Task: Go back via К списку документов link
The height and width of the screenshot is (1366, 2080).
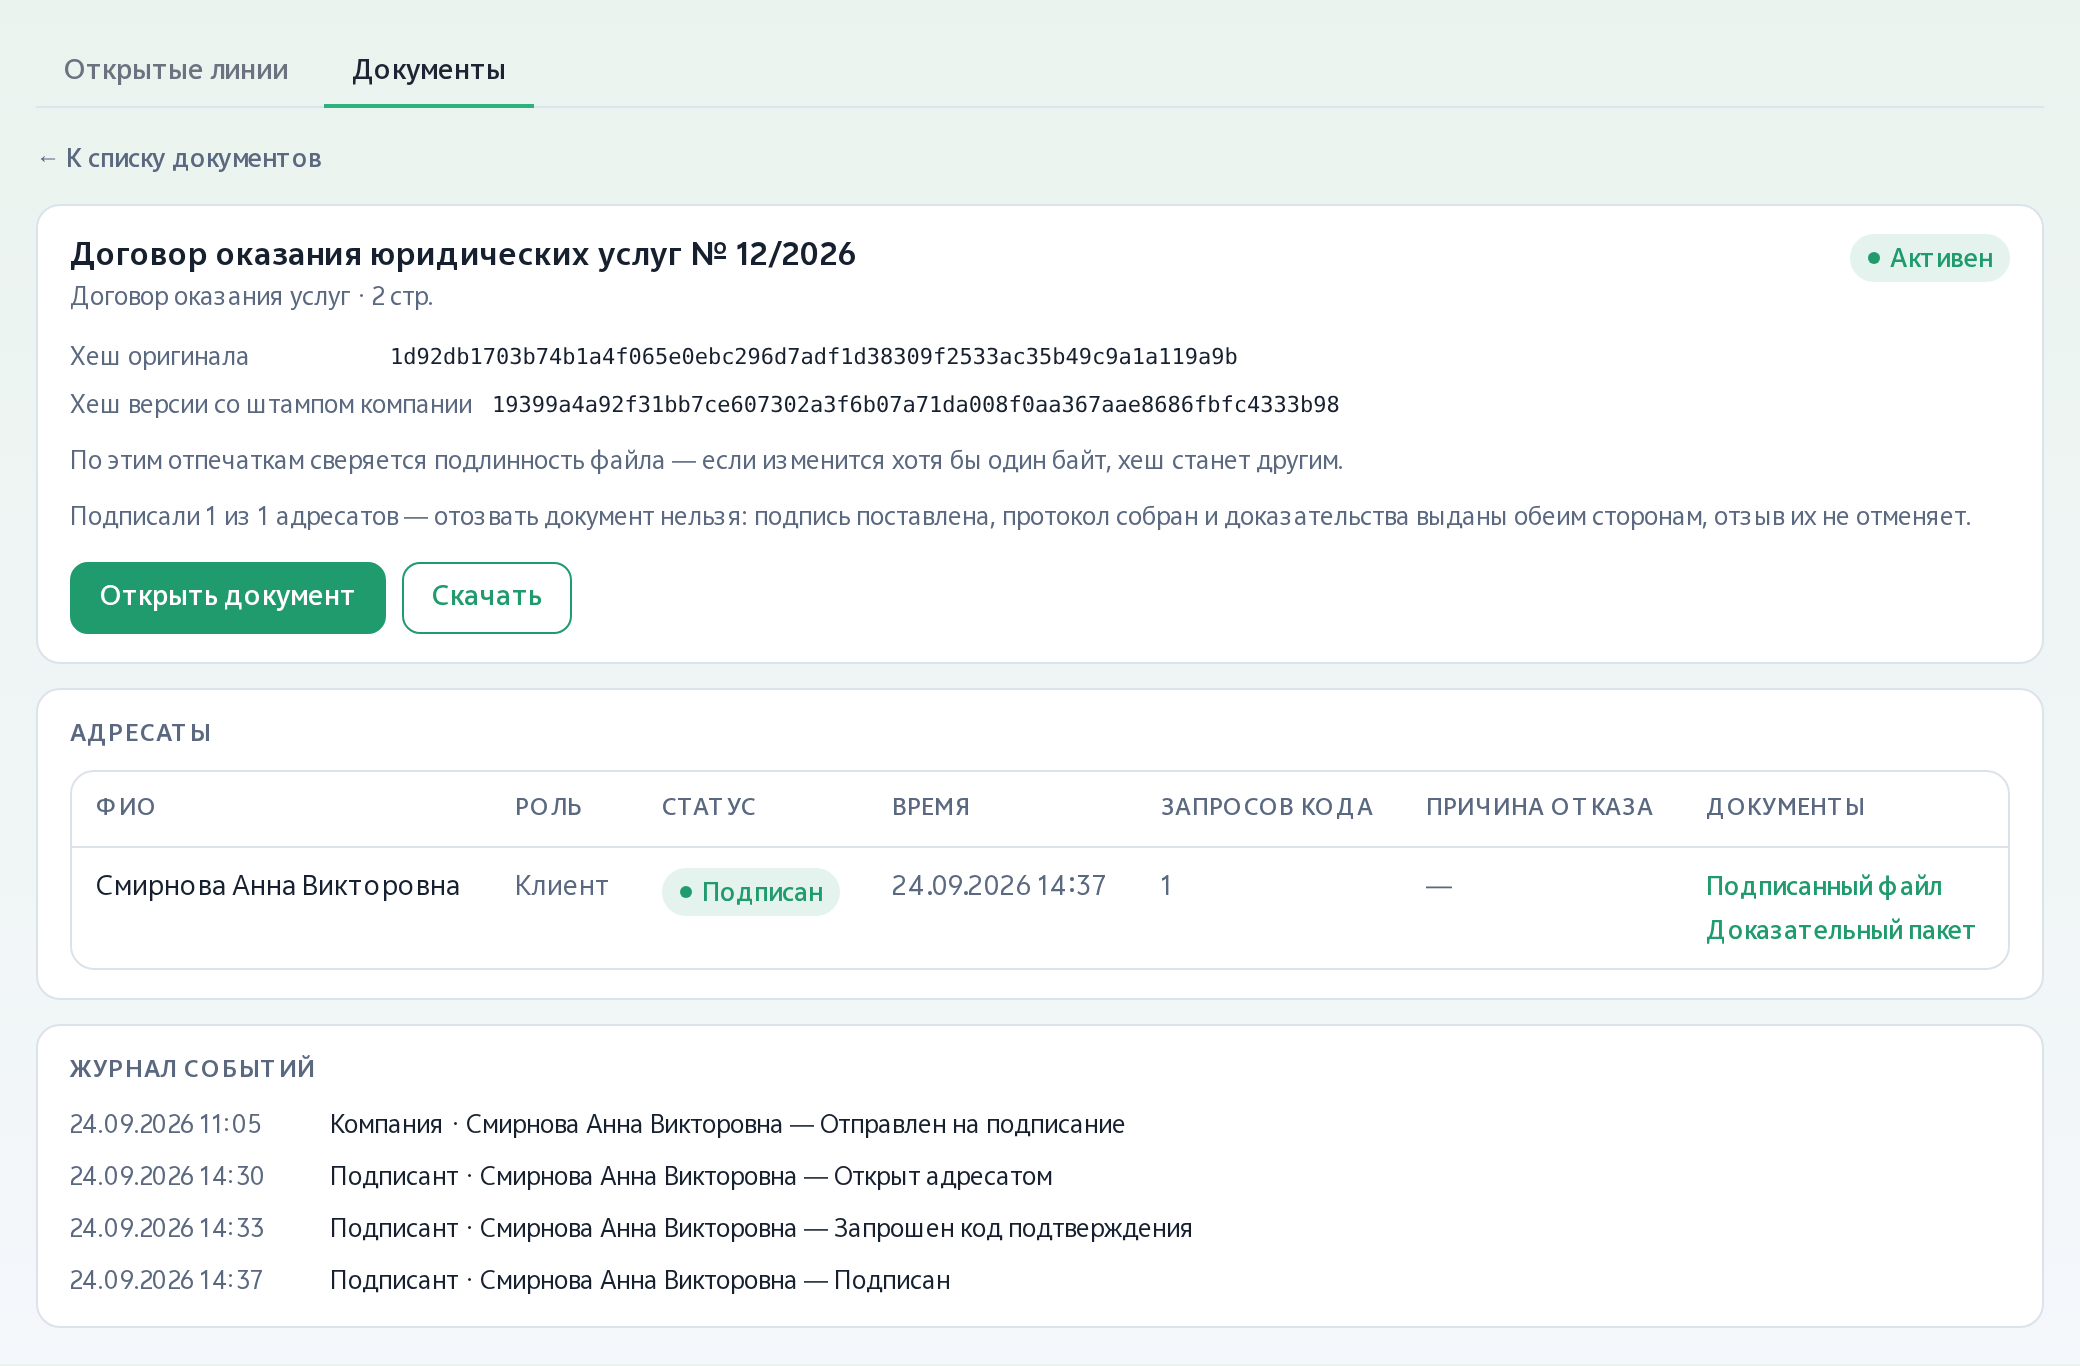Action: point(180,158)
